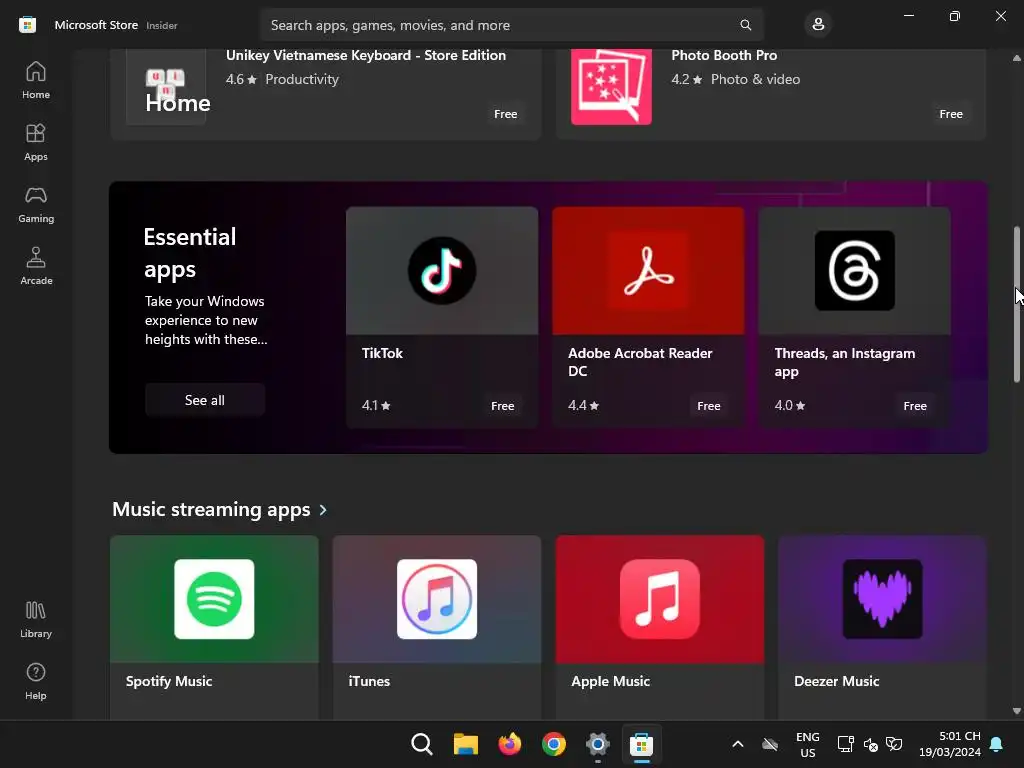Click the ENG US language indicator

pos(807,744)
